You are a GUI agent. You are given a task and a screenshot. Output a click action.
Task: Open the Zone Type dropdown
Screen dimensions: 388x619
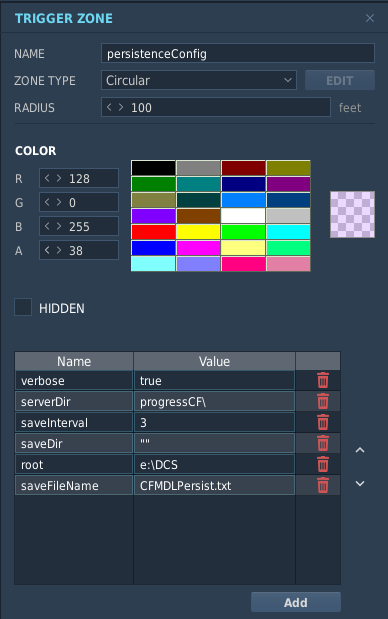coord(199,80)
